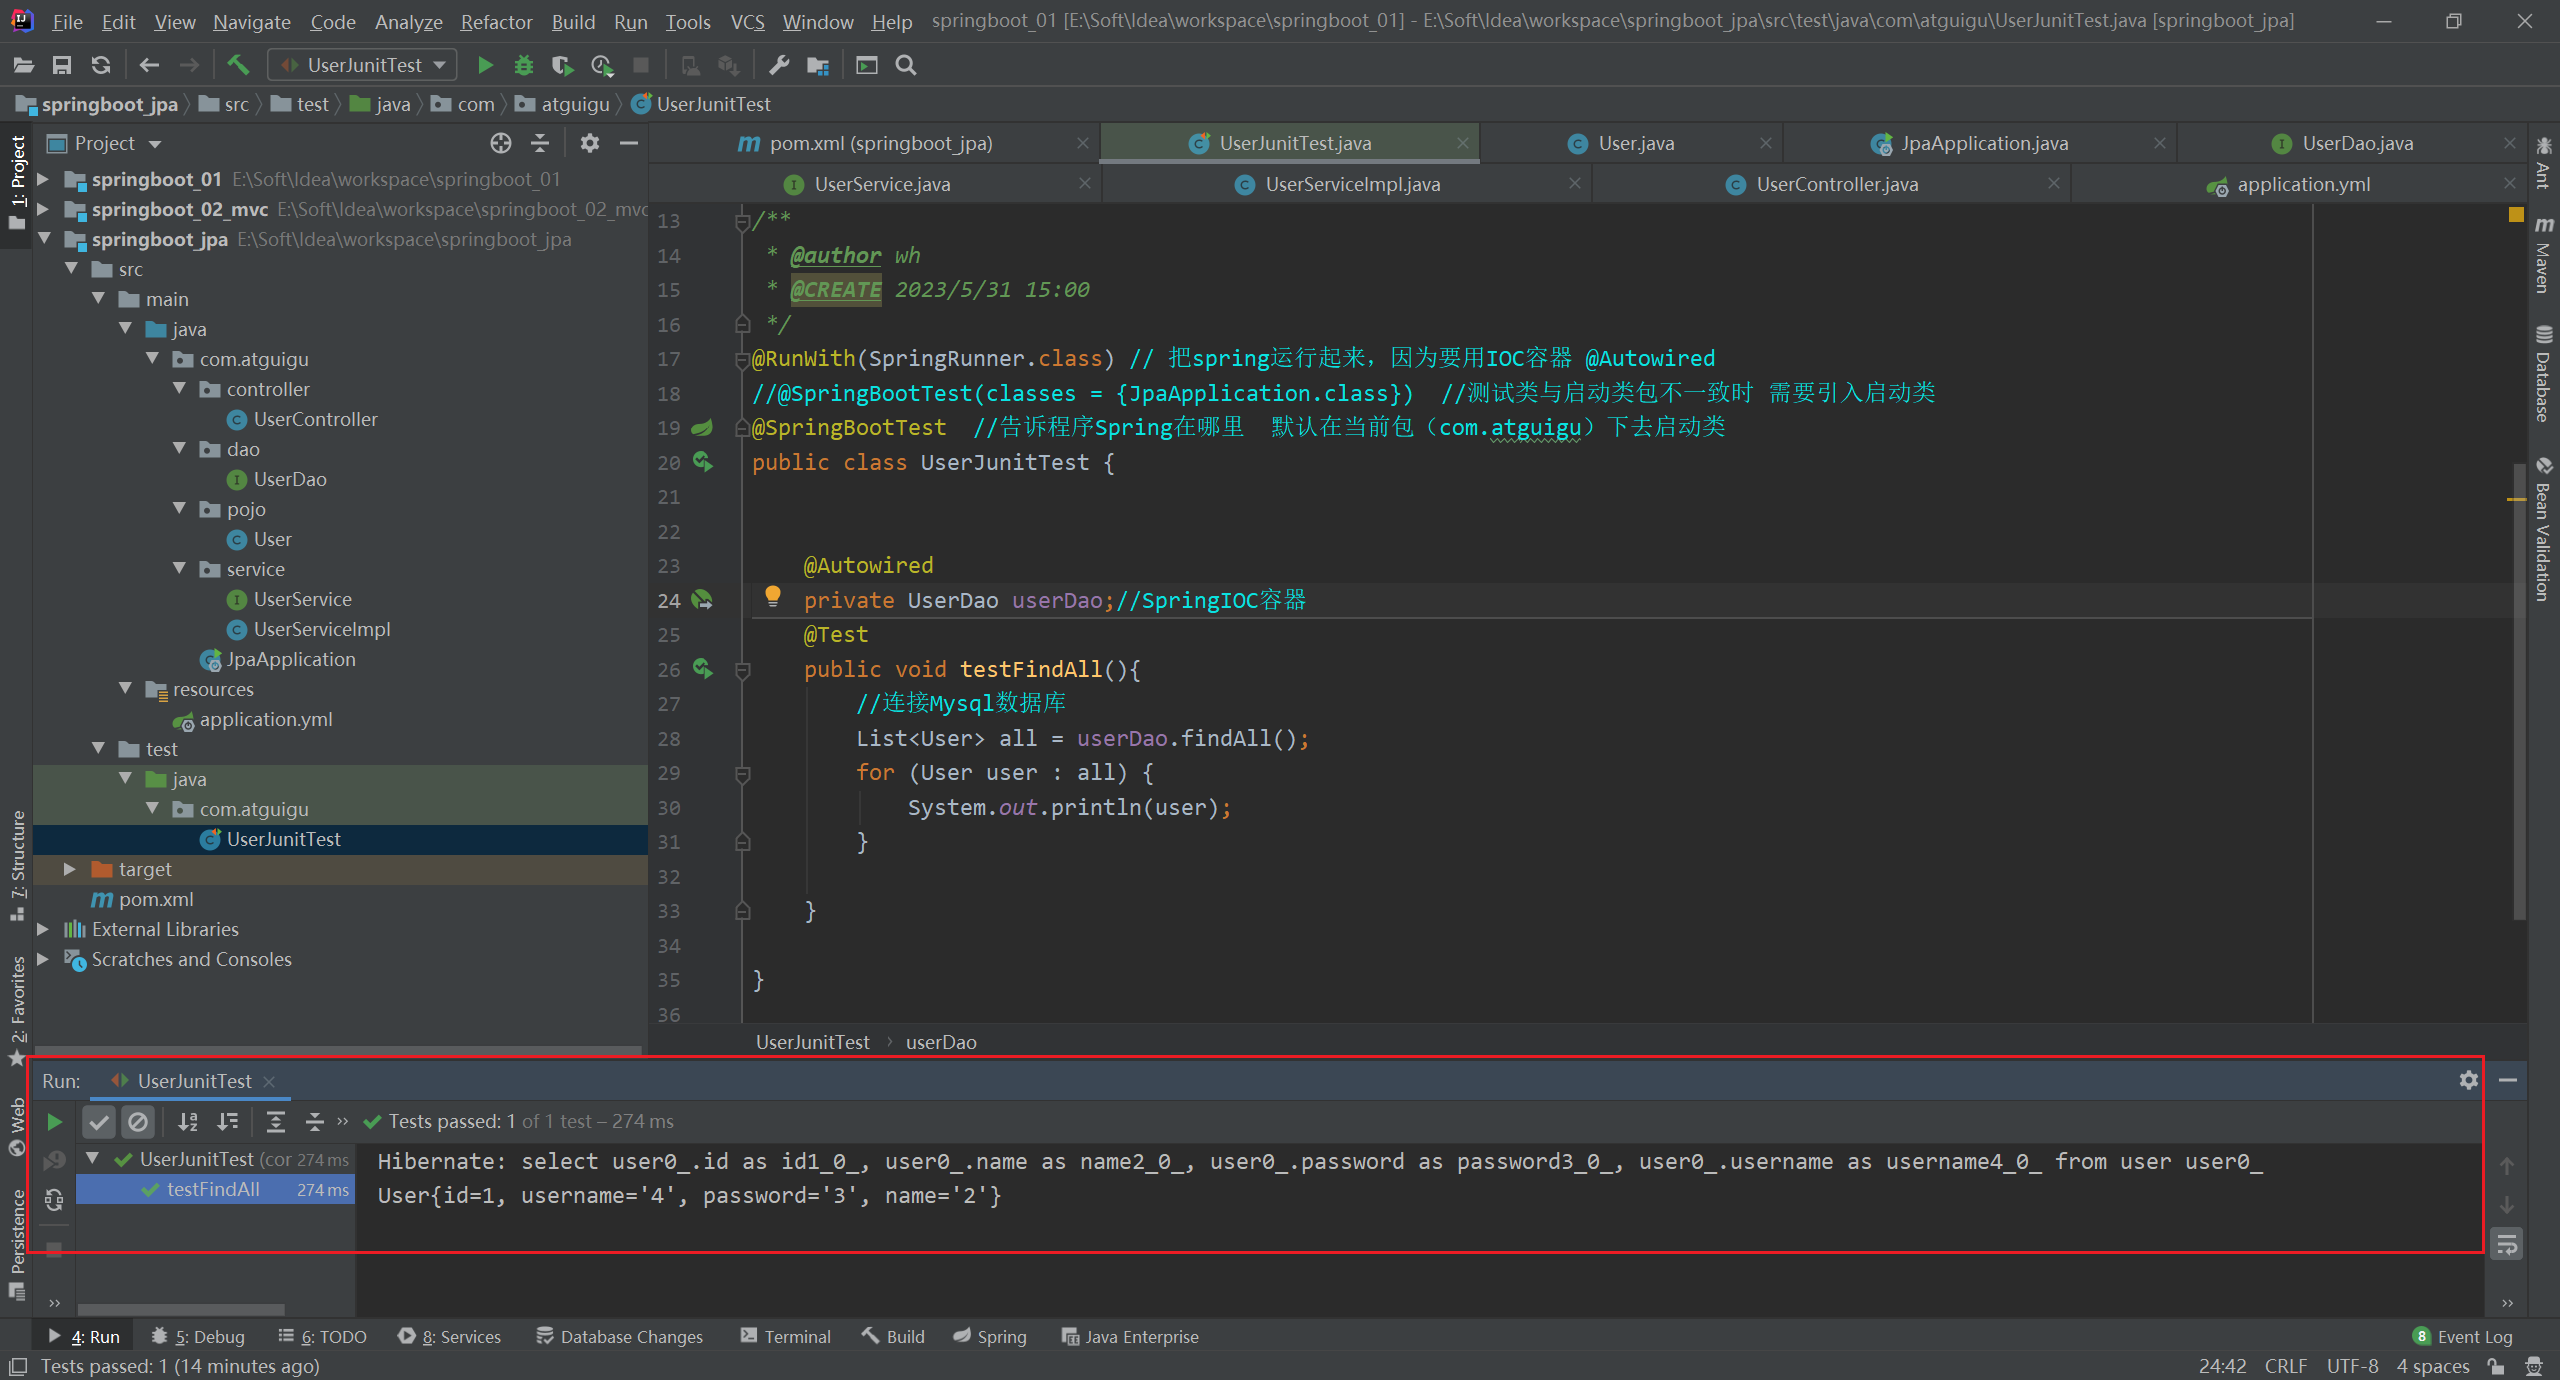2560x1380 pixels.
Task: Click the UTF-8 encoding in status bar
Action: (2352, 1366)
